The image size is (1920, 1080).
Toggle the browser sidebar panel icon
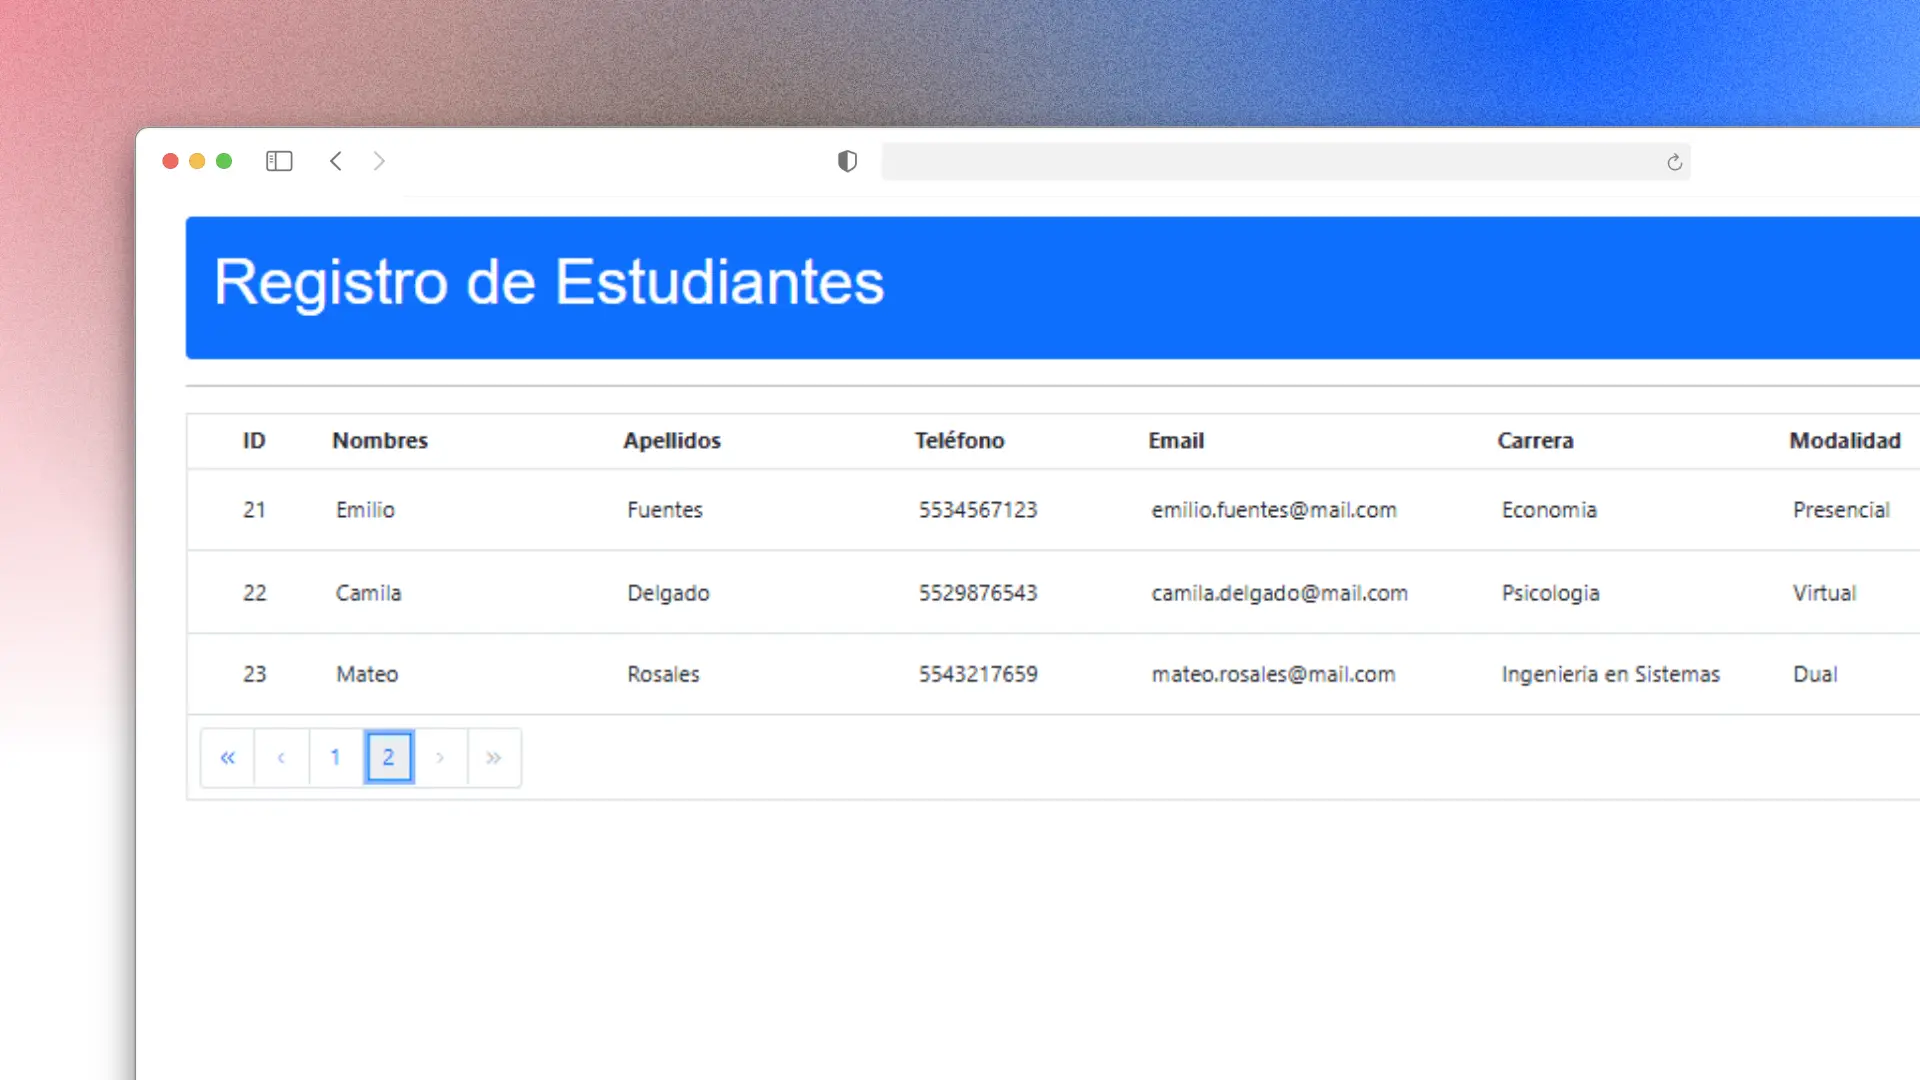coord(279,161)
